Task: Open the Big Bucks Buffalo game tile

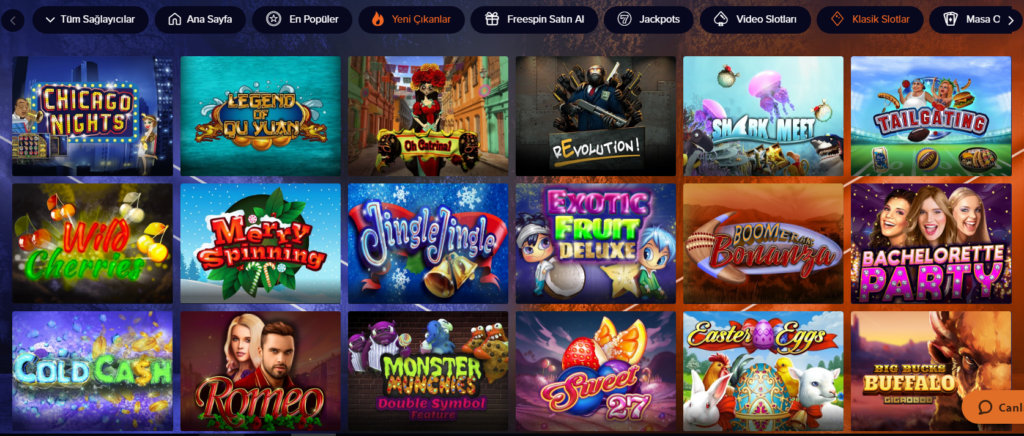Action: [931, 371]
